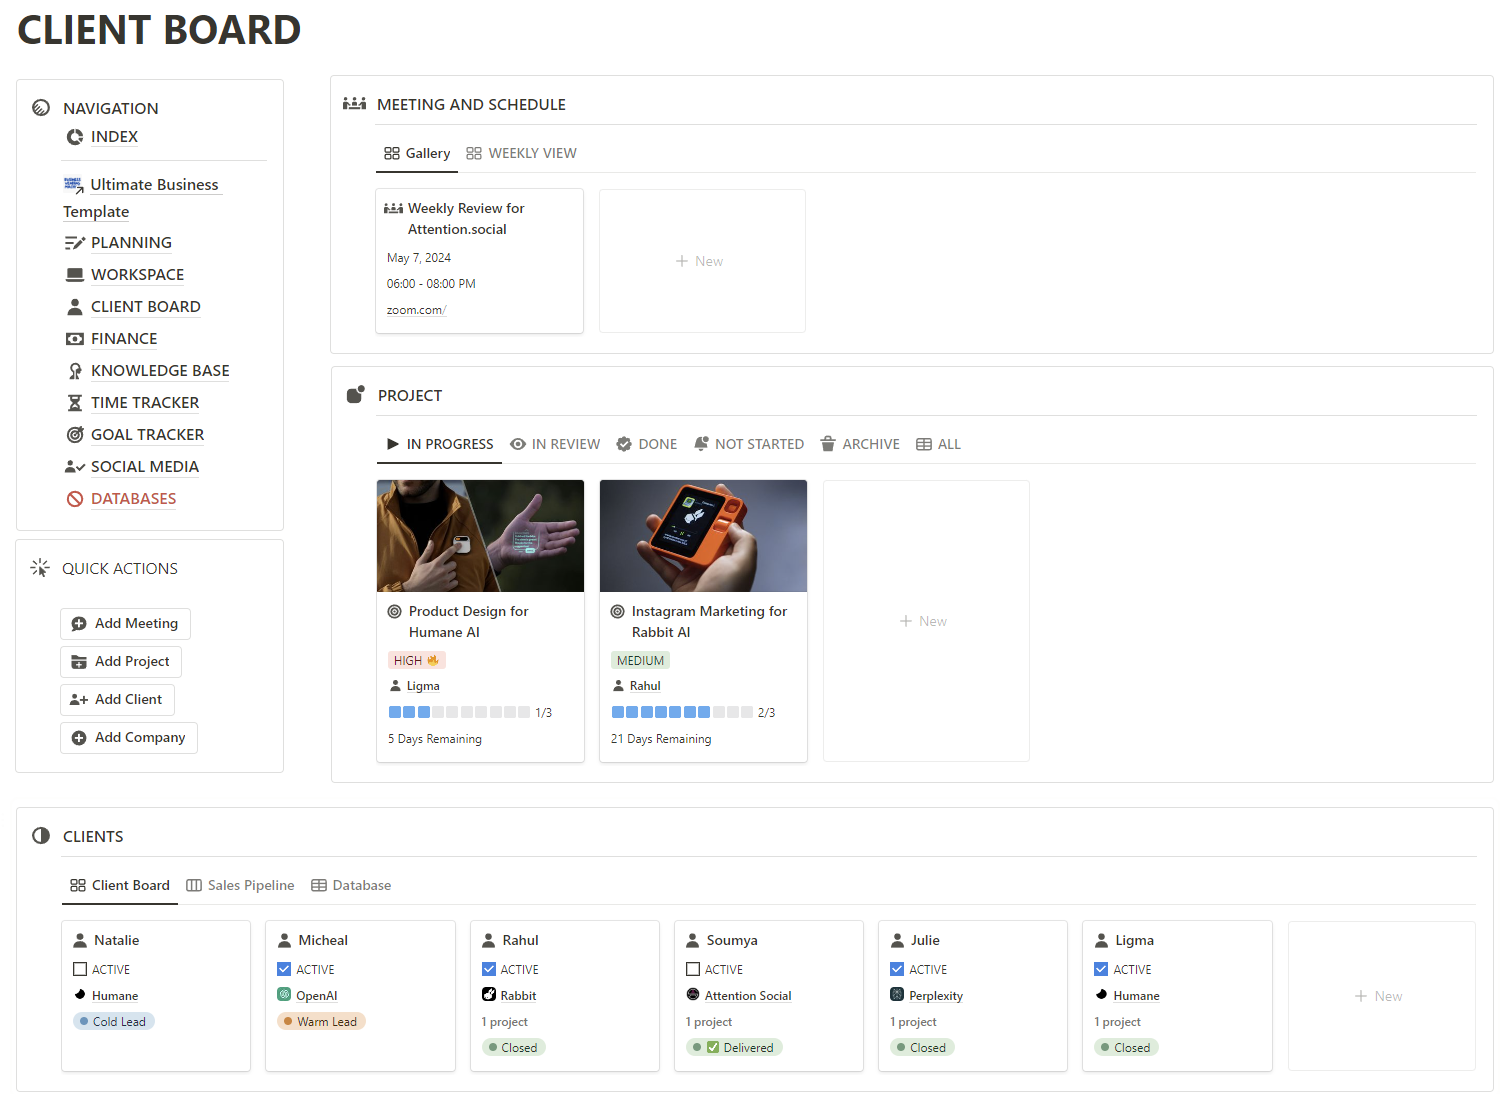Image resolution: width=1504 pixels, height=1094 pixels.
Task: Open the Humane AI project cover image
Action: pyautogui.click(x=480, y=536)
